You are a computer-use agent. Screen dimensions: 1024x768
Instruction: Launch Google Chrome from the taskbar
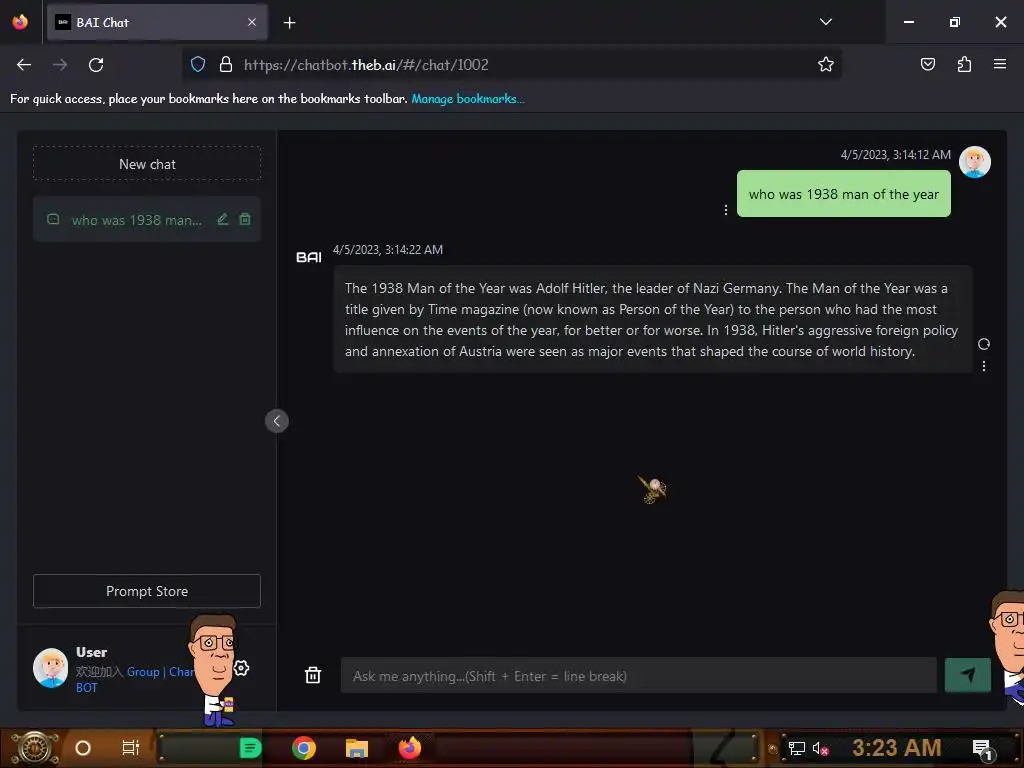pos(304,748)
